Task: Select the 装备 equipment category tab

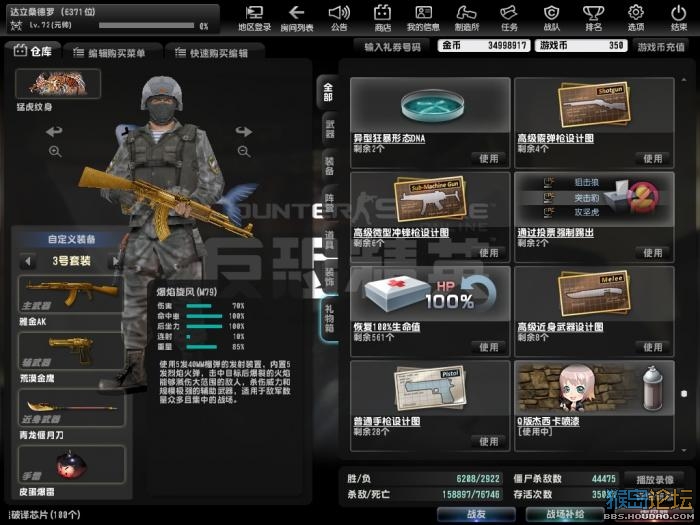Action: point(329,166)
